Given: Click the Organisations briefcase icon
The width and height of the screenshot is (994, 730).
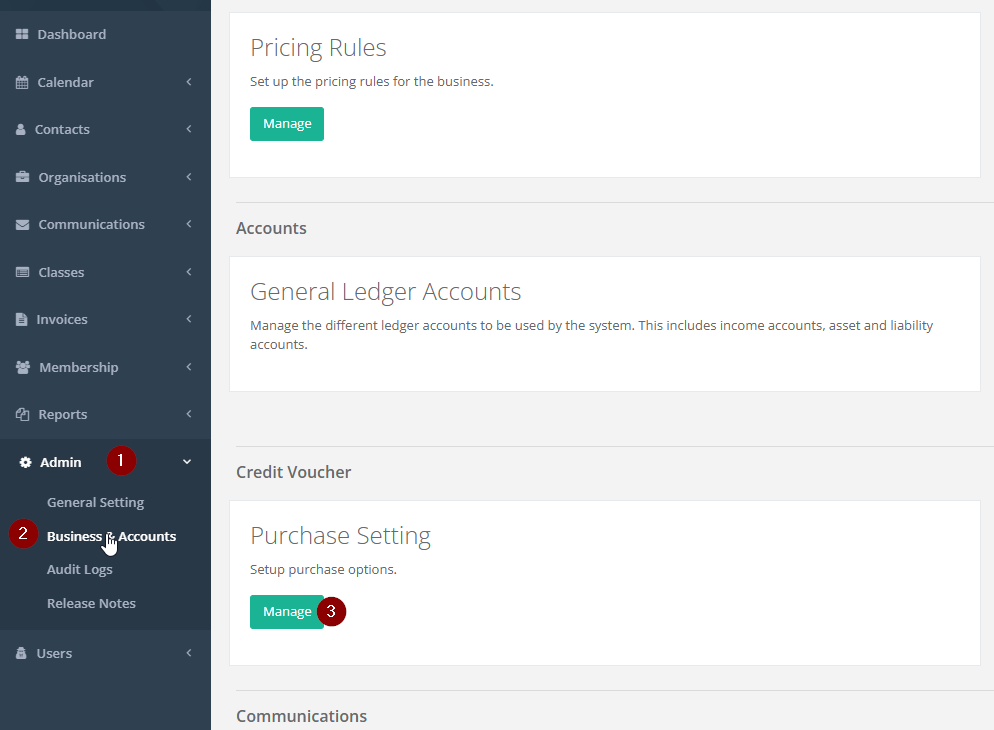Looking at the screenshot, I should click(22, 178).
